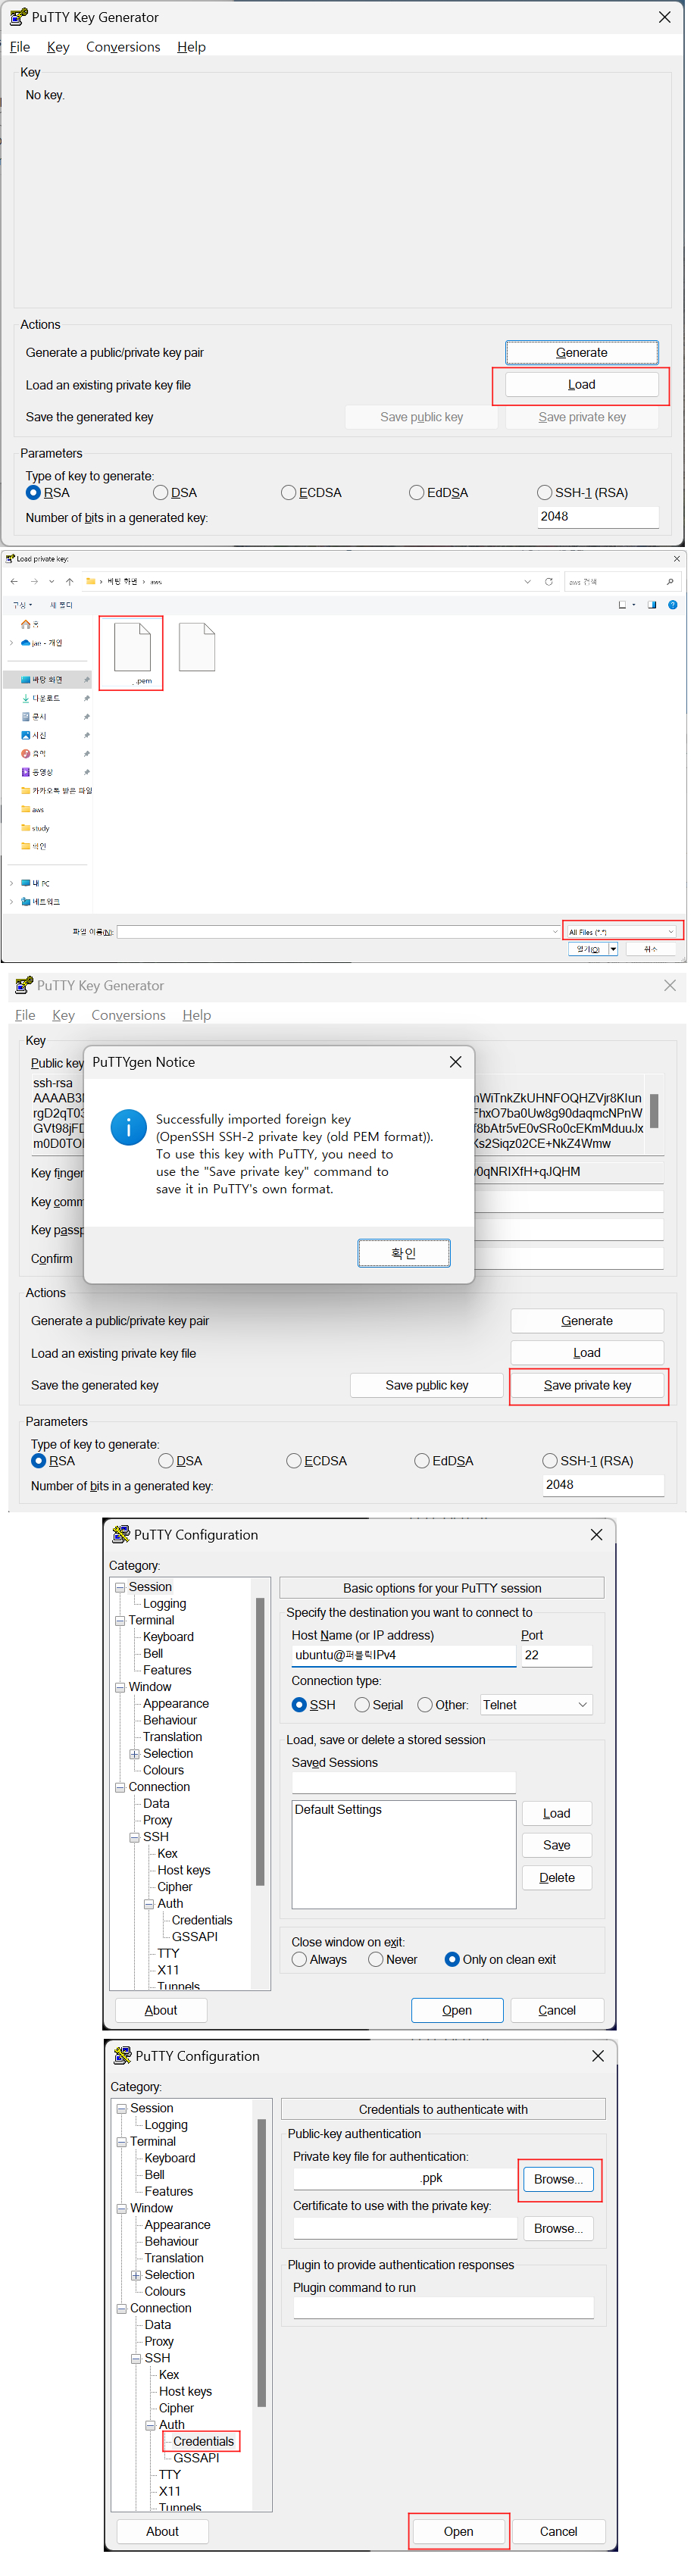Open Conversions menu in the No key window
This screenshot has height=2576, width=697.
pos(123,47)
